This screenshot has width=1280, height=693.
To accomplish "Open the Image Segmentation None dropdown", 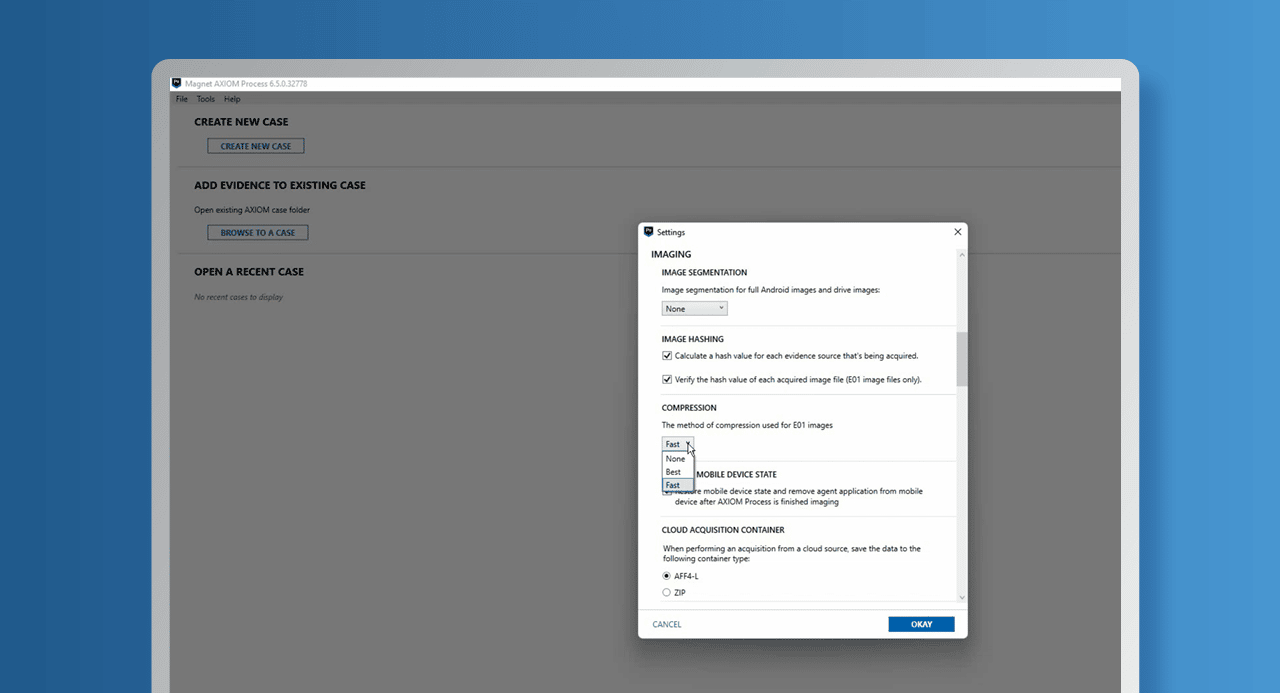I will tap(694, 309).
